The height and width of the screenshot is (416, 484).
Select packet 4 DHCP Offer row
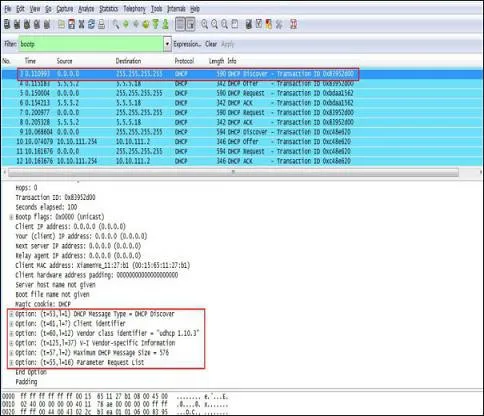[x=242, y=83]
